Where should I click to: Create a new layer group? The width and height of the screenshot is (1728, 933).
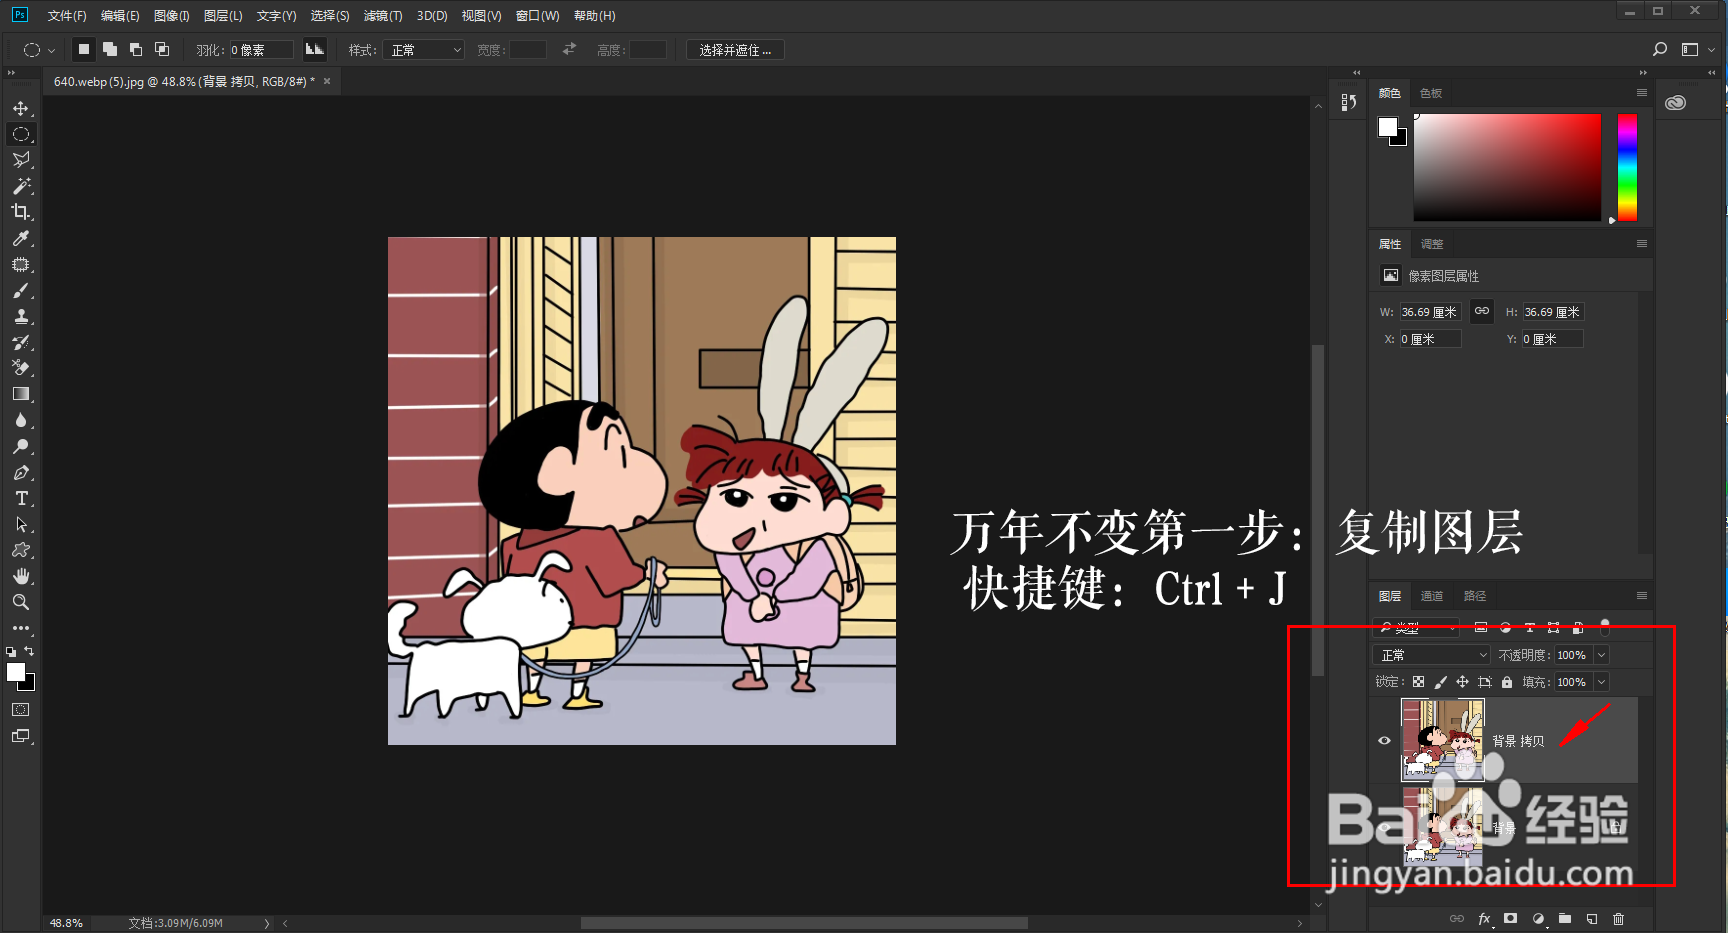pyautogui.click(x=1565, y=918)
